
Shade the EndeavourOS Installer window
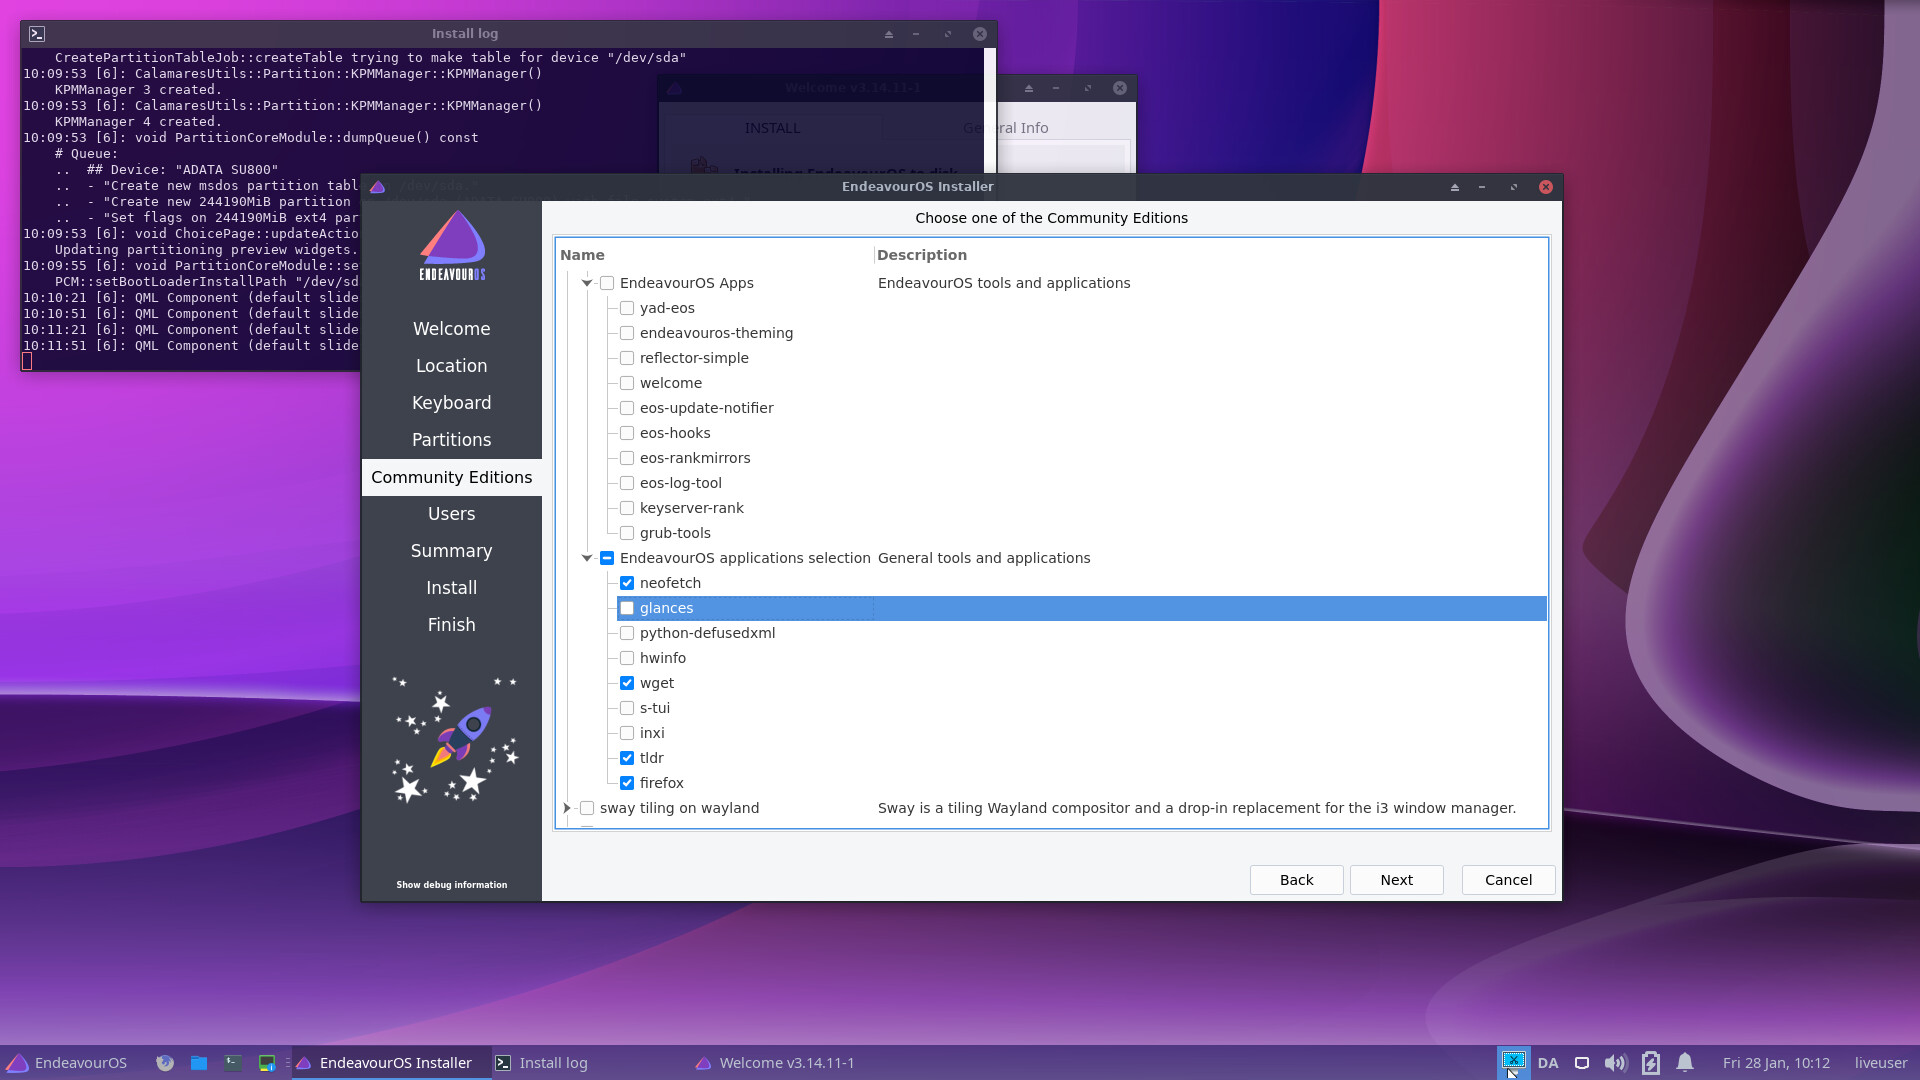pos(1455,187)
